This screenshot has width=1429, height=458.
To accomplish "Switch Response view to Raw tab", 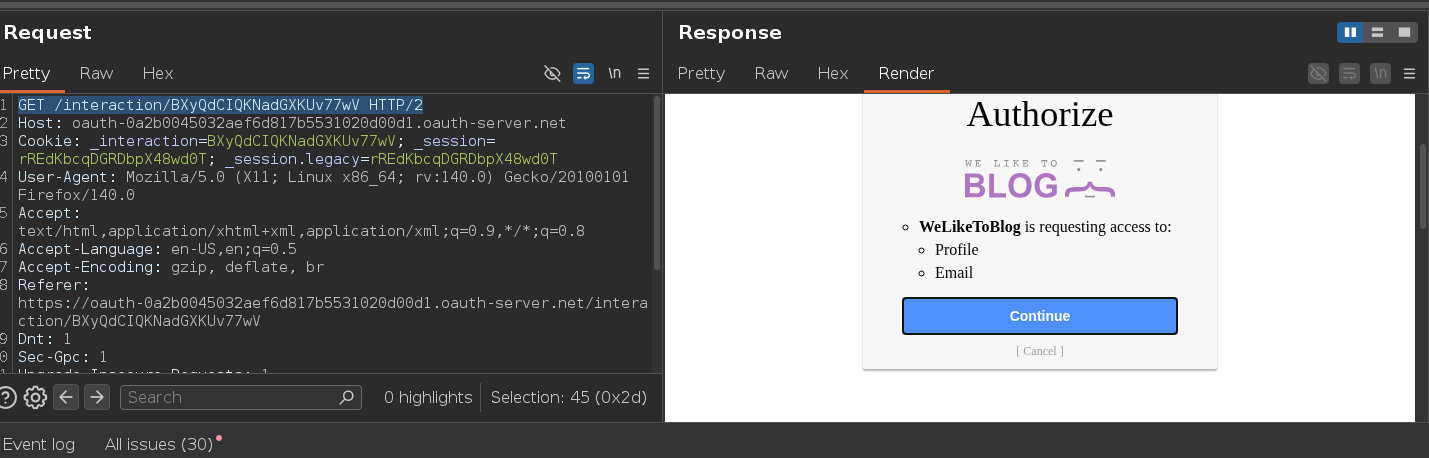I will click(x=771, y=73).
